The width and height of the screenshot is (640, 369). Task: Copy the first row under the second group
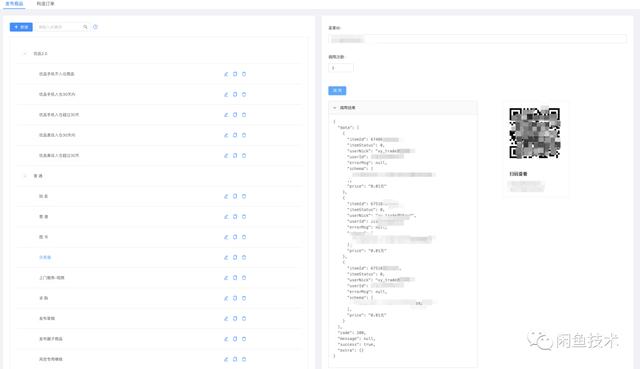click(x=235, y=196)
